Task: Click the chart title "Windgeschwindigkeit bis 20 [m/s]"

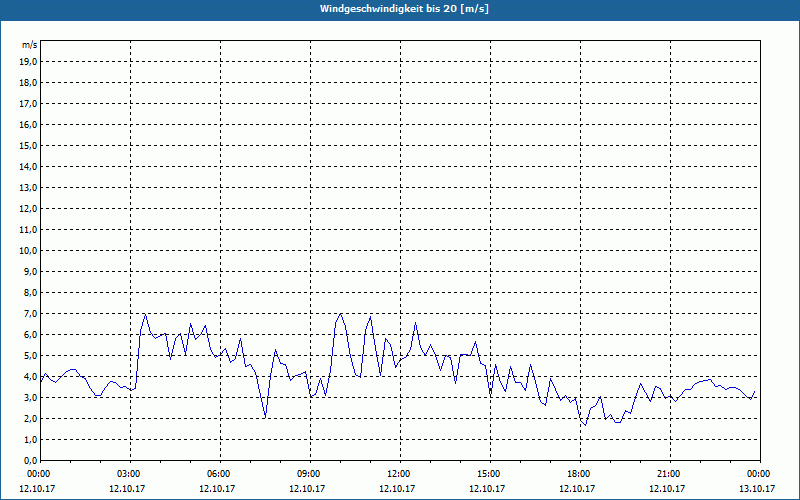Action: [404, 9]
